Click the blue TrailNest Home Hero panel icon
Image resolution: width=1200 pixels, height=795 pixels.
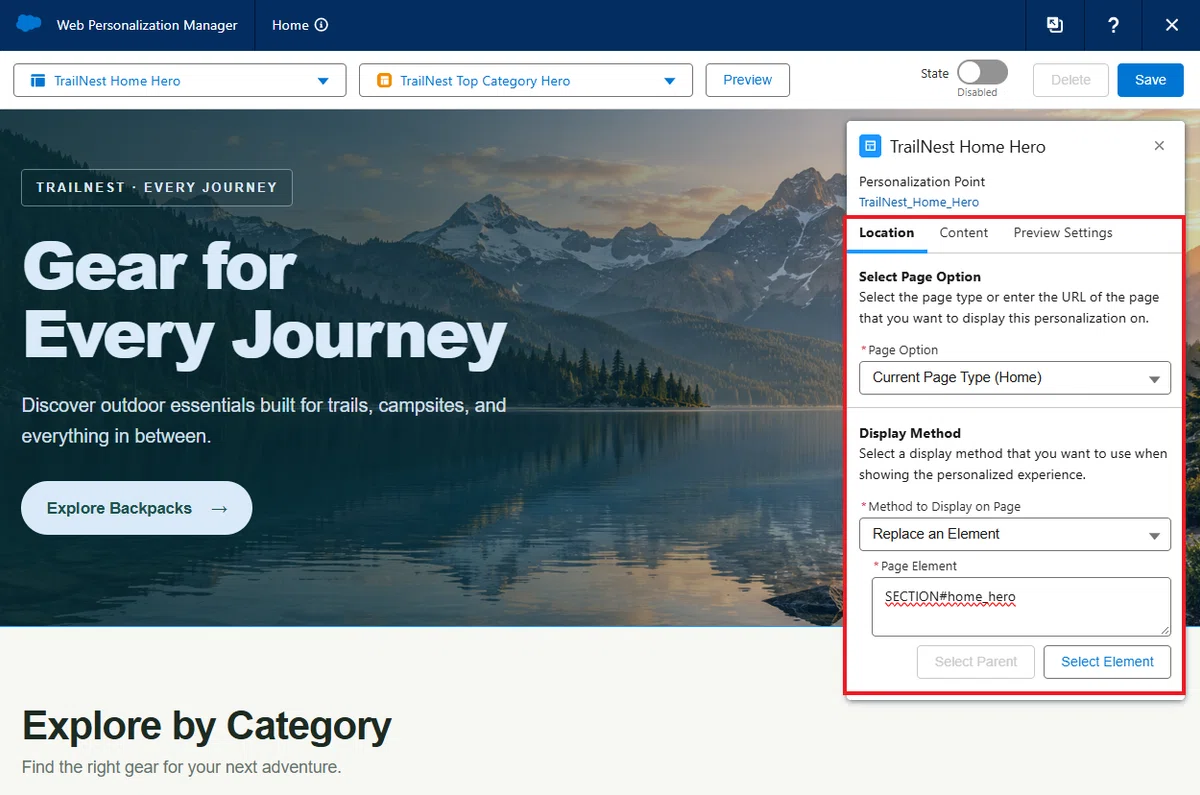[870, 146]
